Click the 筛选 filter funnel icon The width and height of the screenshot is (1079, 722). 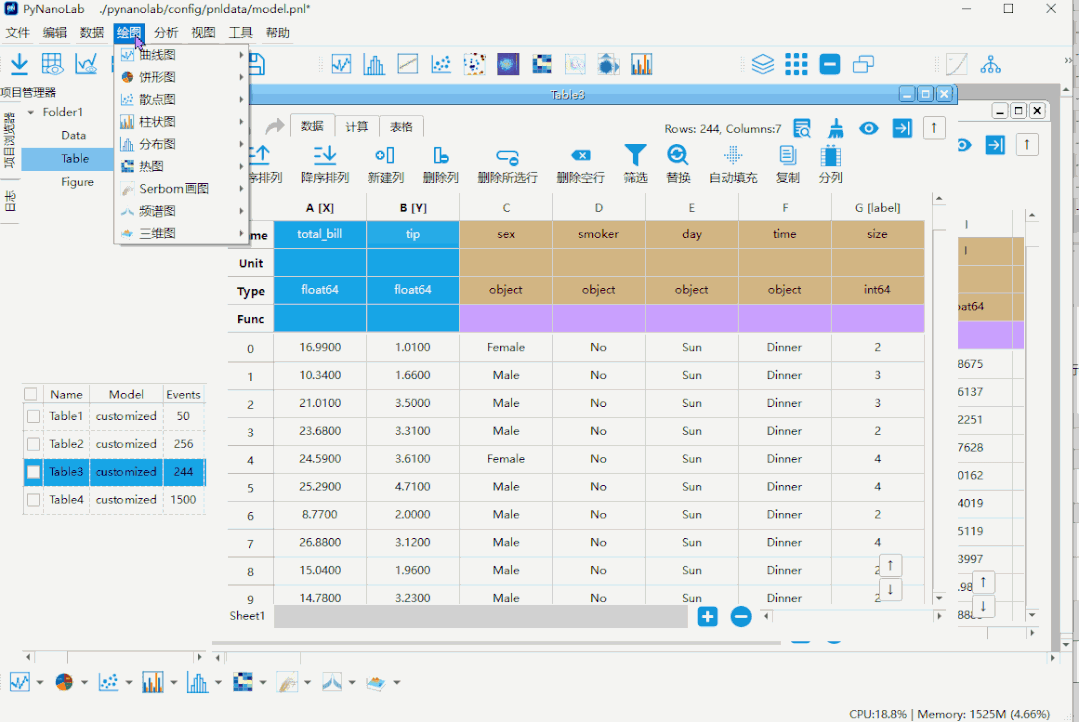635,155
